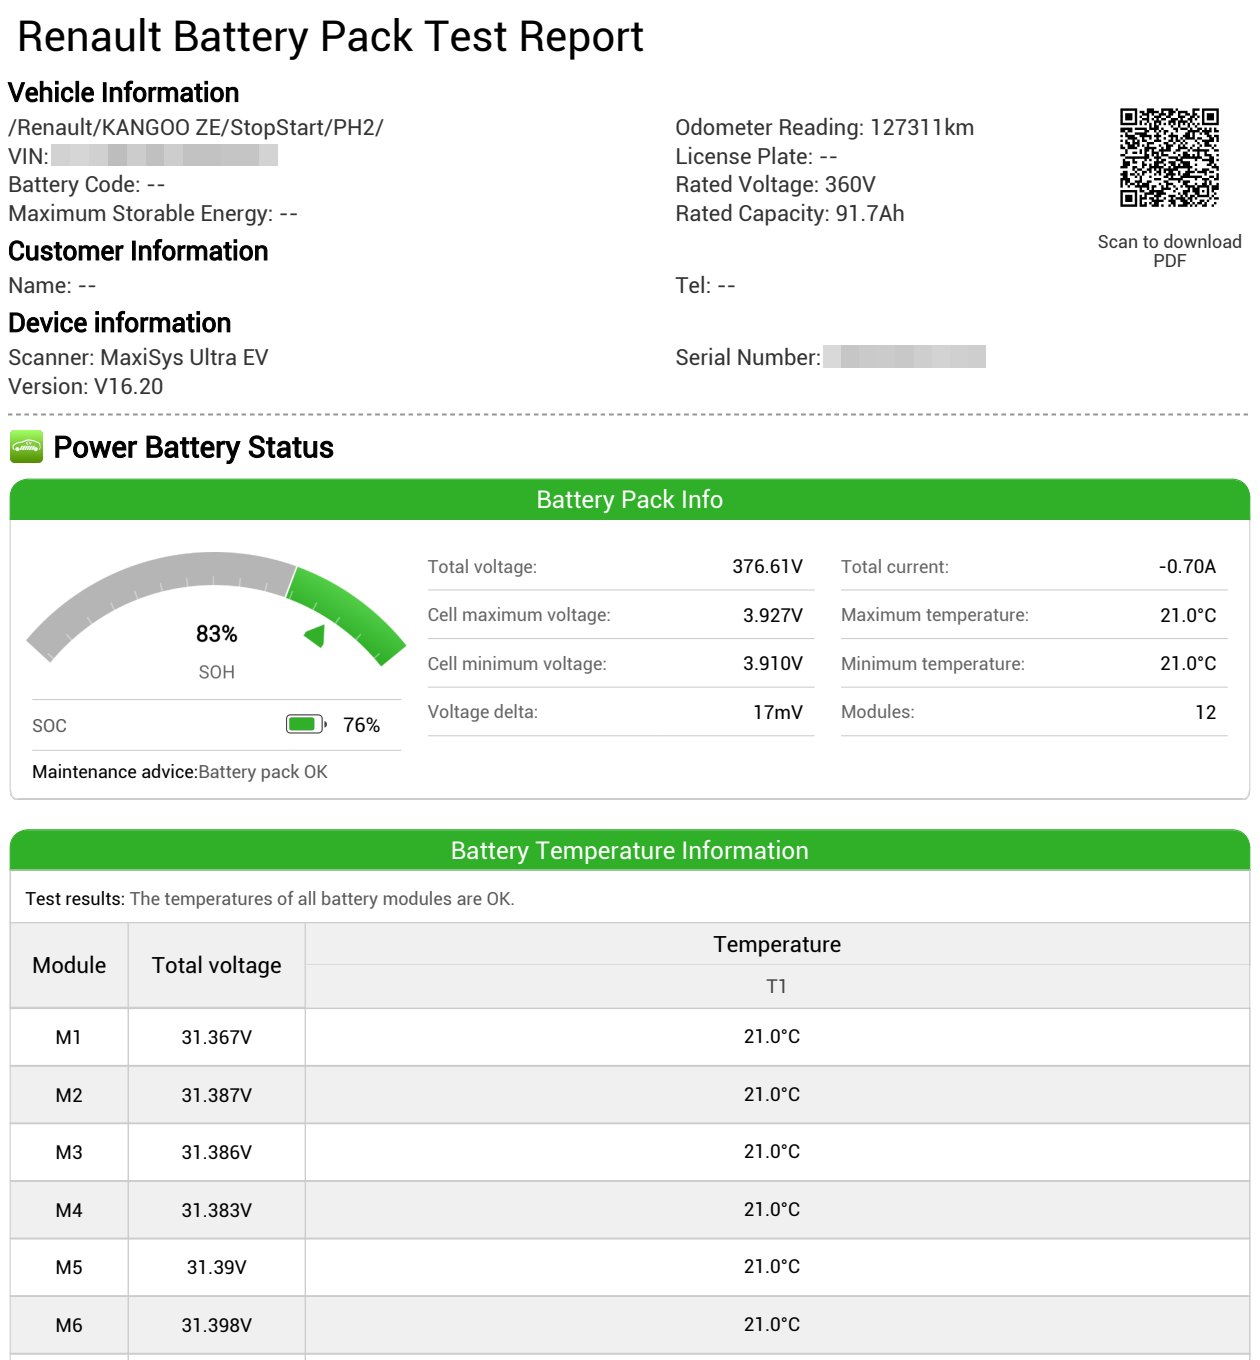Click the Modules count 12 value

[1206, 712]
